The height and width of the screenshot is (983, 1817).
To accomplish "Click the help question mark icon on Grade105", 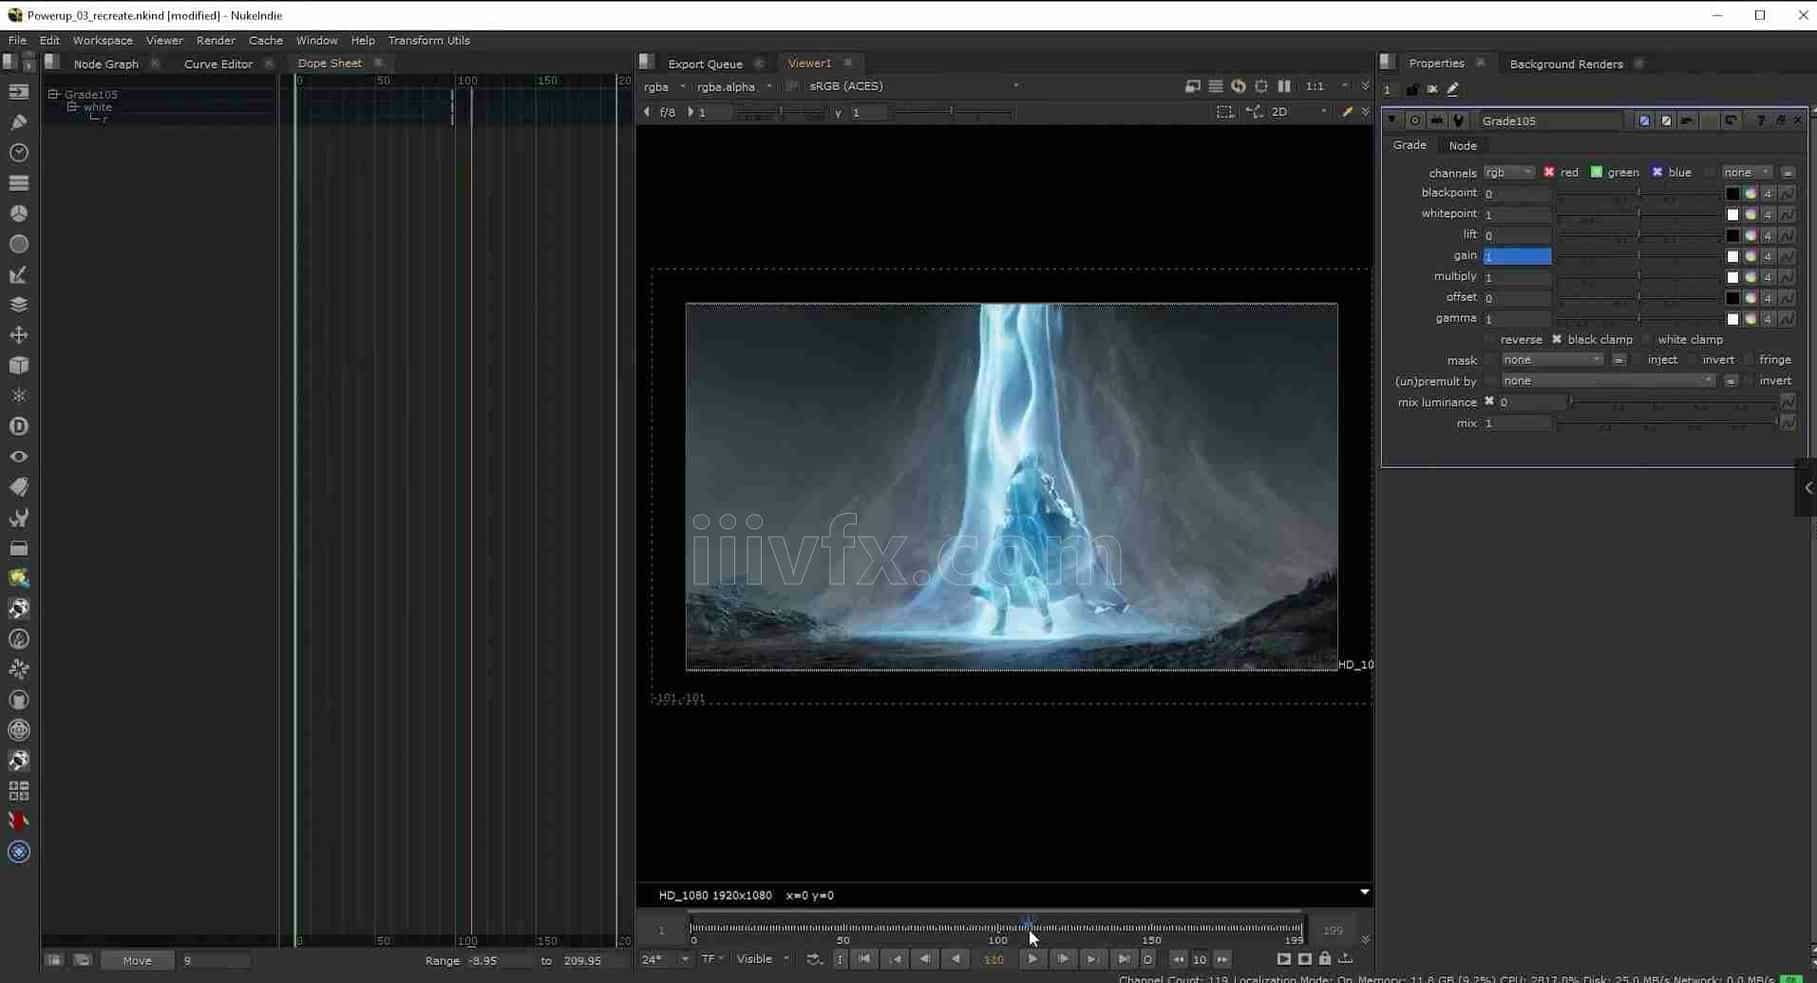I will [1761, 121].
